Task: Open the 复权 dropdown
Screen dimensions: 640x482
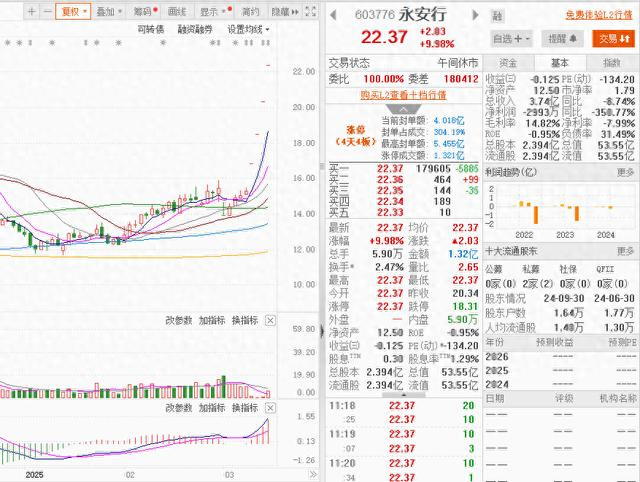Action: click(73, 12)
